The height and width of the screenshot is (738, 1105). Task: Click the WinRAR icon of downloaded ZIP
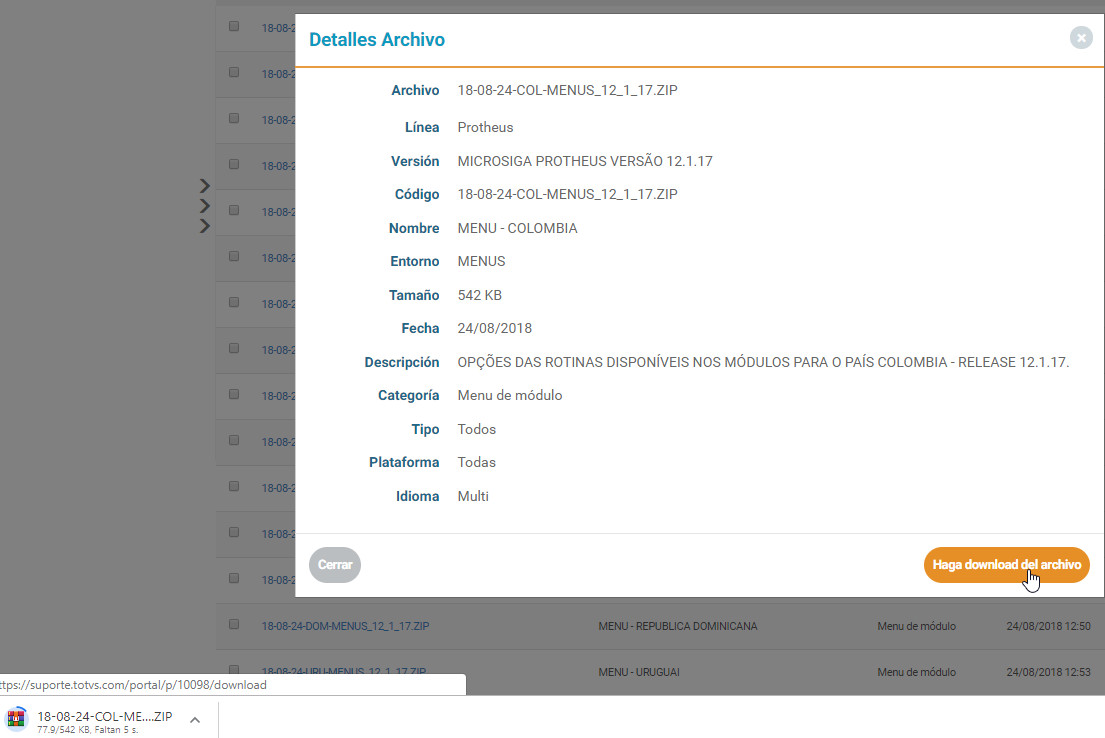pos(16,719)
